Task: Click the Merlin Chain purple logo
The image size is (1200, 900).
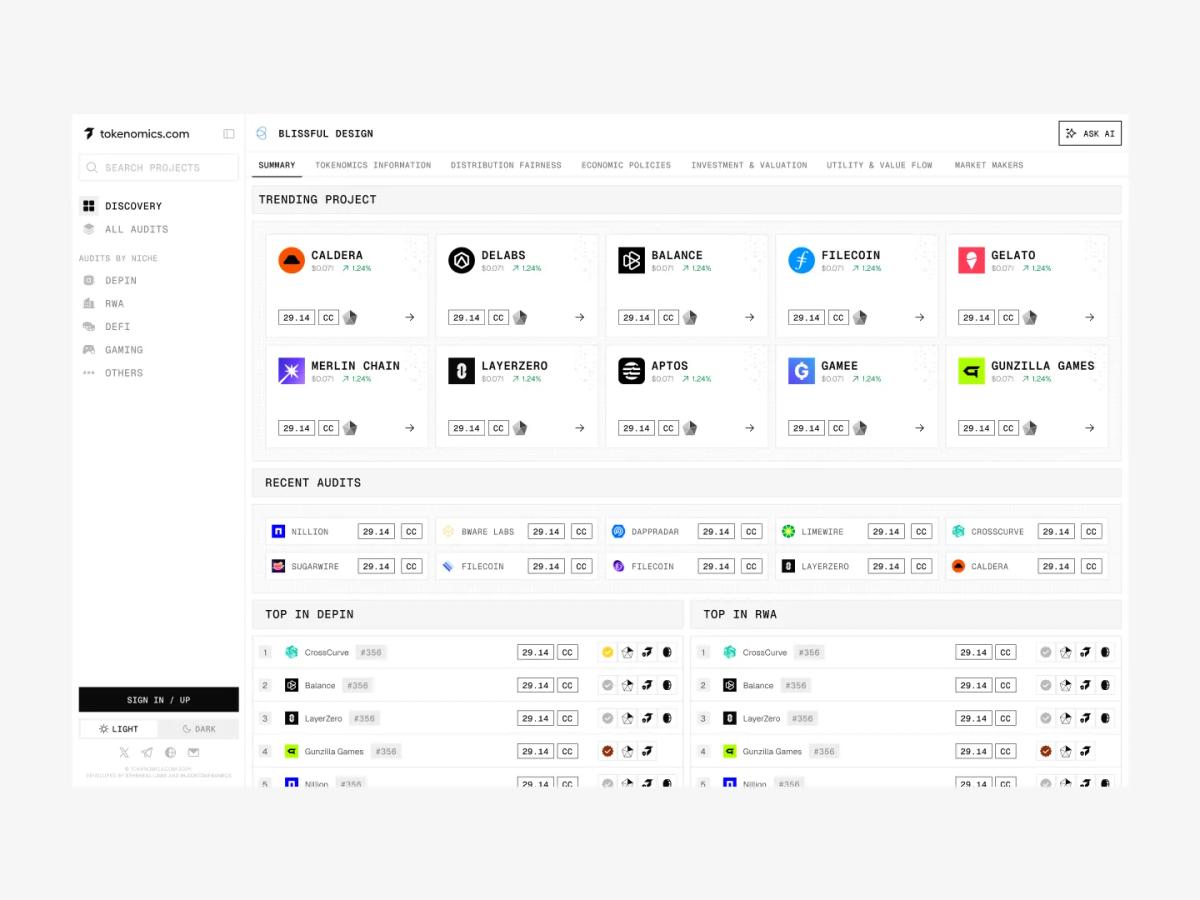Action: (291, 371)
